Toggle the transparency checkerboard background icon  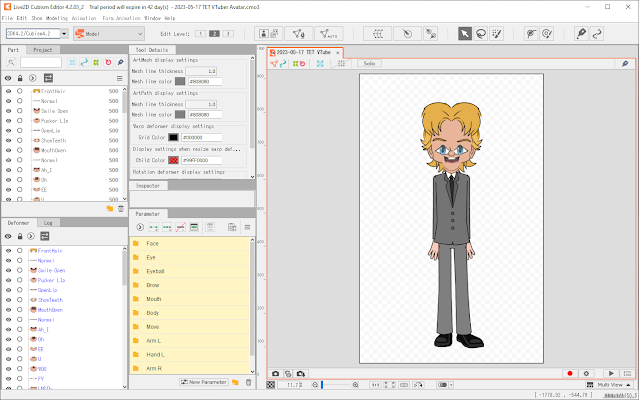point(271,385)
